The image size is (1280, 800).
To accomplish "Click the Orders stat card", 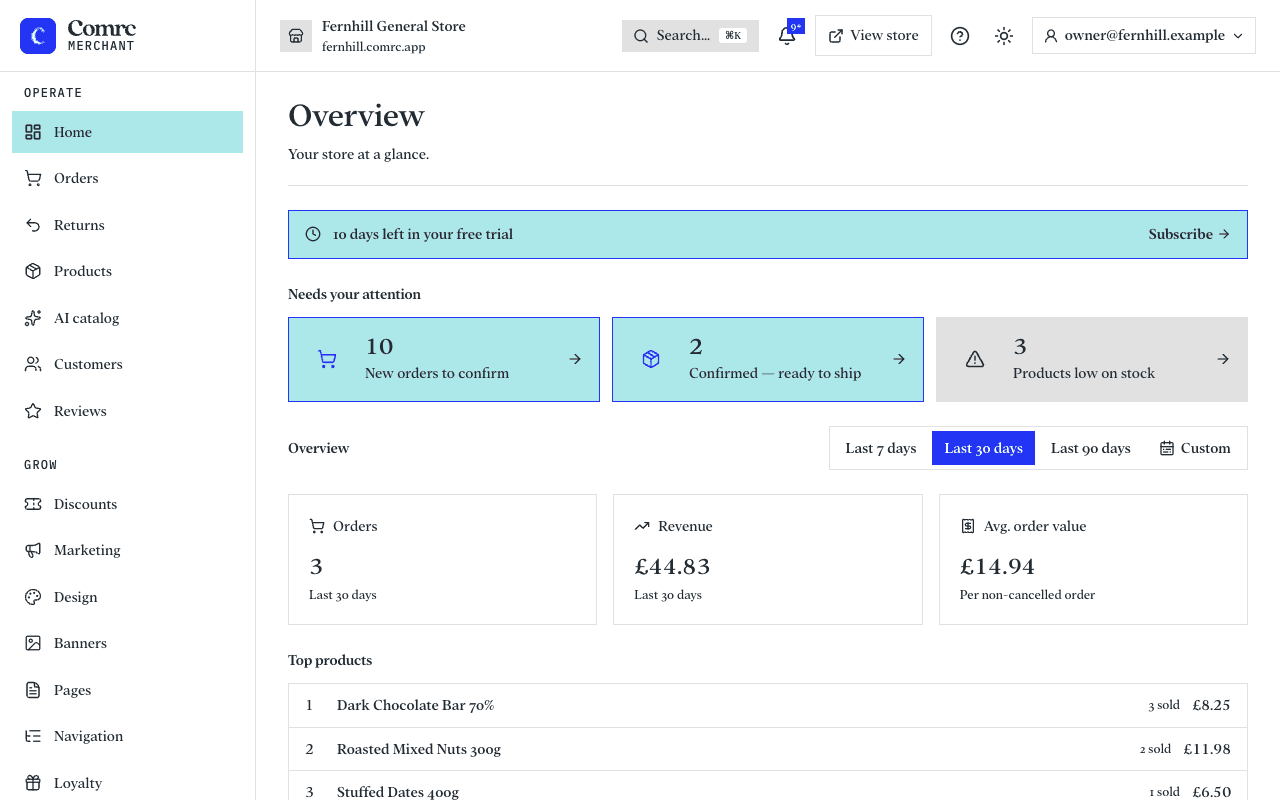I will pyautogui.click(x=442, y=559).
